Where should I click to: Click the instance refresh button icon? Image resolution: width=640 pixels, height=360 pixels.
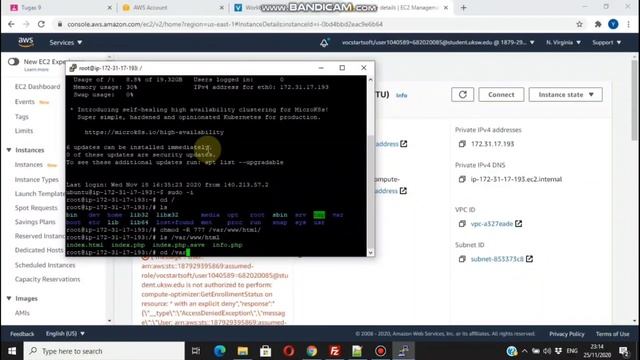coord(462,95)
